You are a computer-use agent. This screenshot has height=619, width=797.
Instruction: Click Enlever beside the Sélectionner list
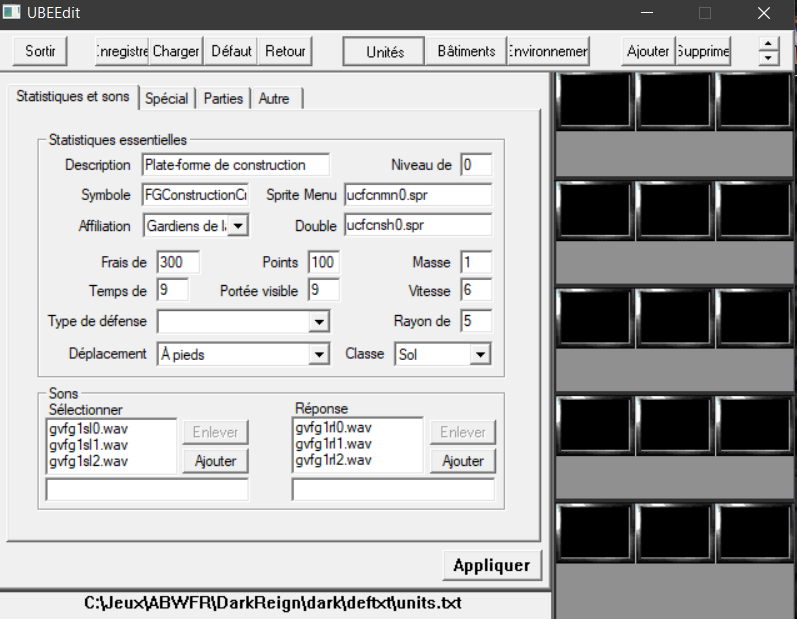(216, 432)
